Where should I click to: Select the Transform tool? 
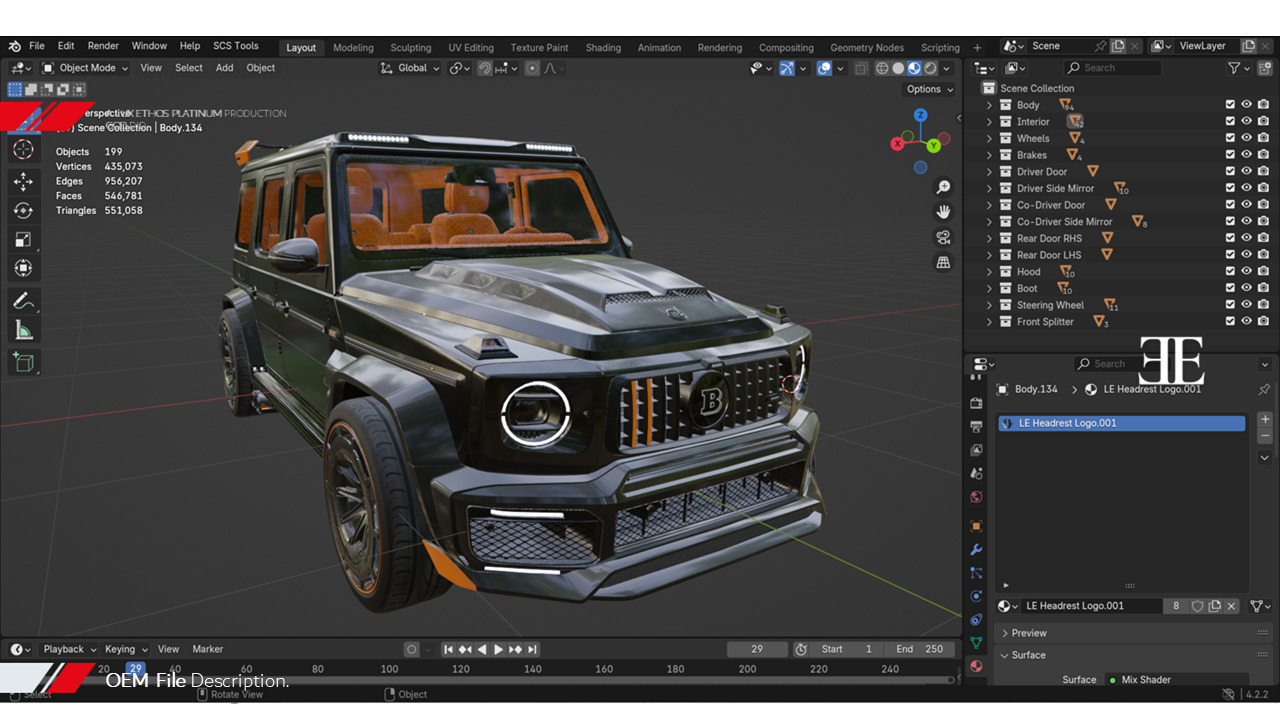23,268
